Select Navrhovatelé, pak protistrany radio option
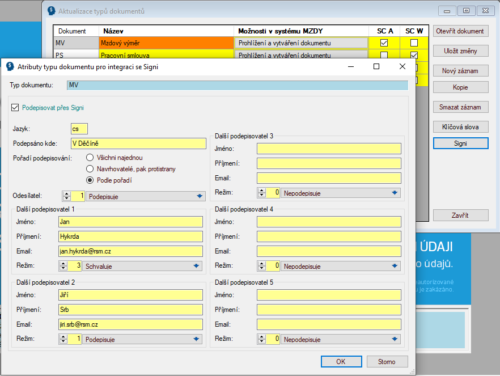This screenshot has height=376, width=500. pyautogui.click(x=90, y=169)
